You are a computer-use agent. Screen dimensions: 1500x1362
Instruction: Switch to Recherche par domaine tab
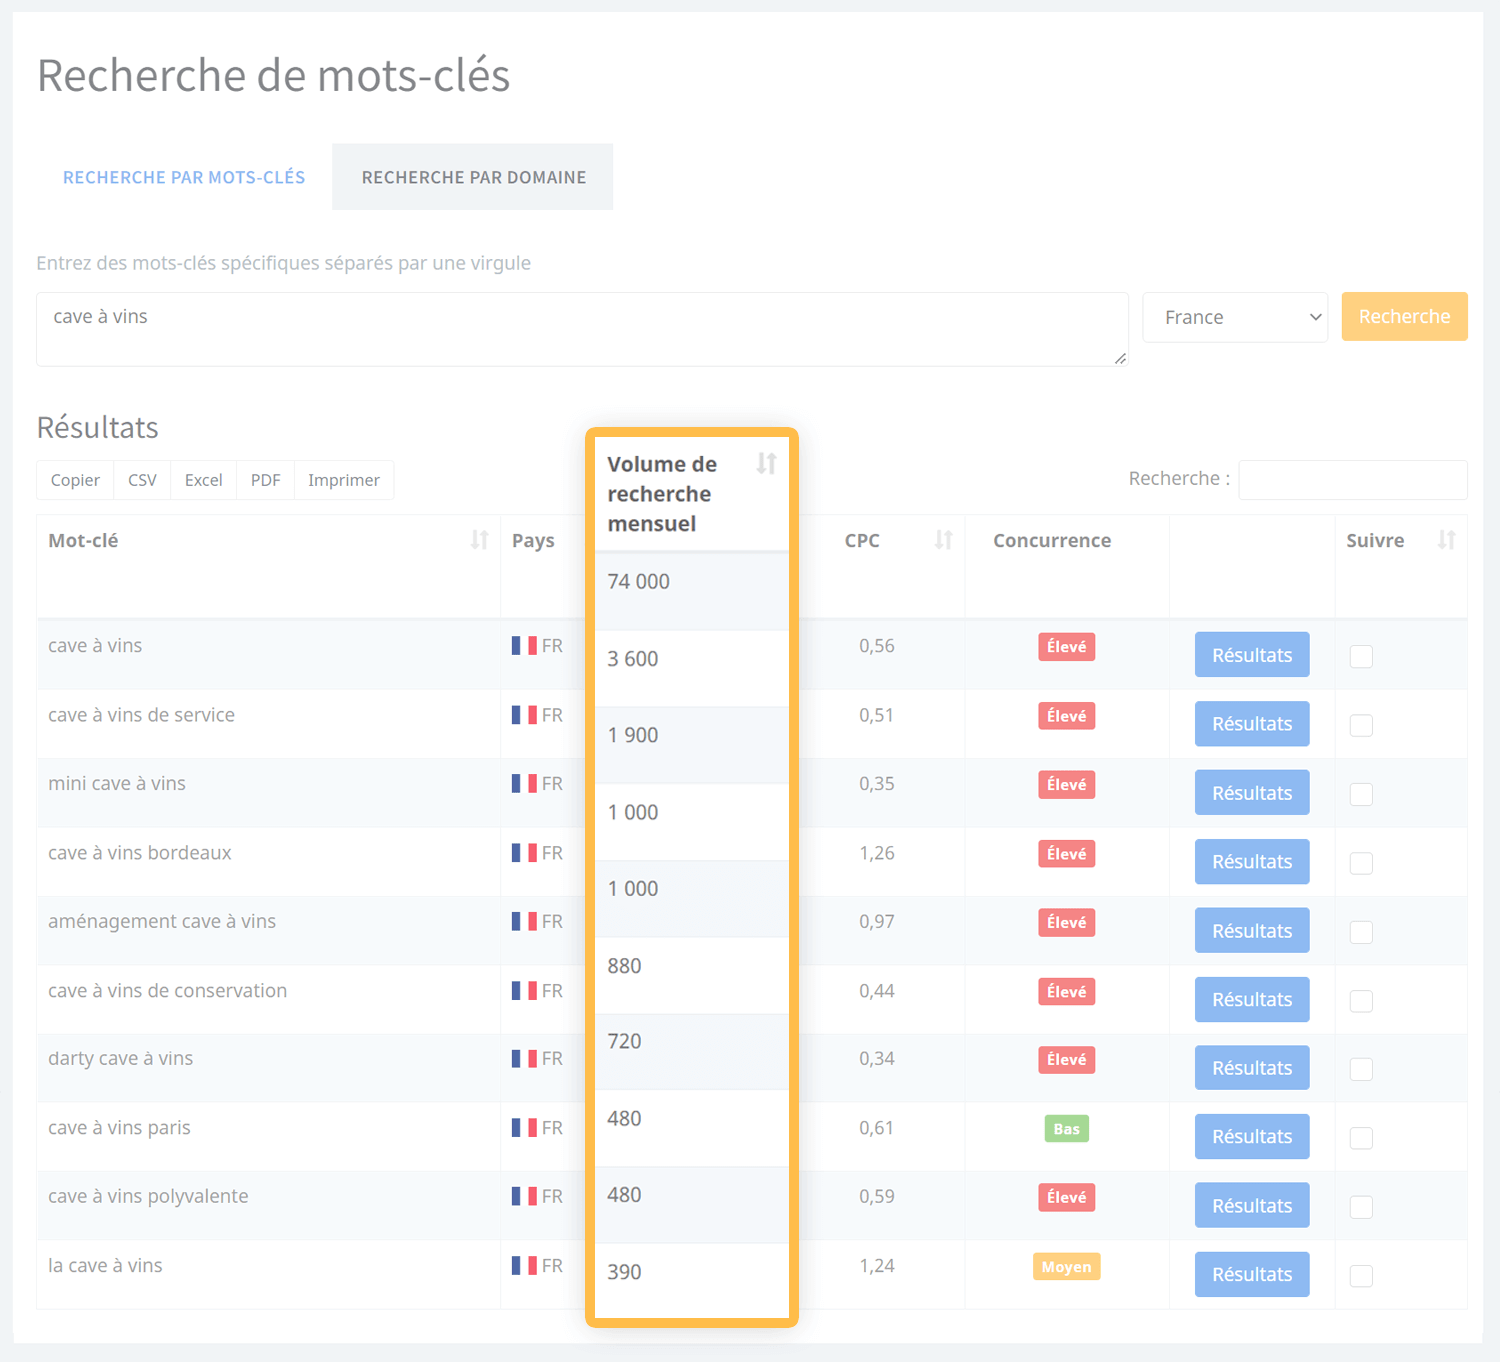[473, 177]
